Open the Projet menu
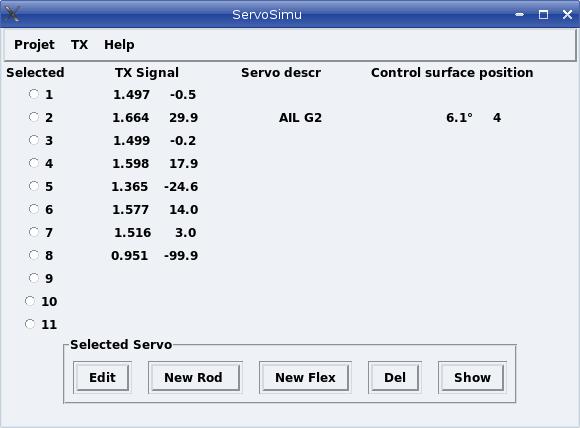This screenshot has width=580, height=428. [x=34, y=45]
